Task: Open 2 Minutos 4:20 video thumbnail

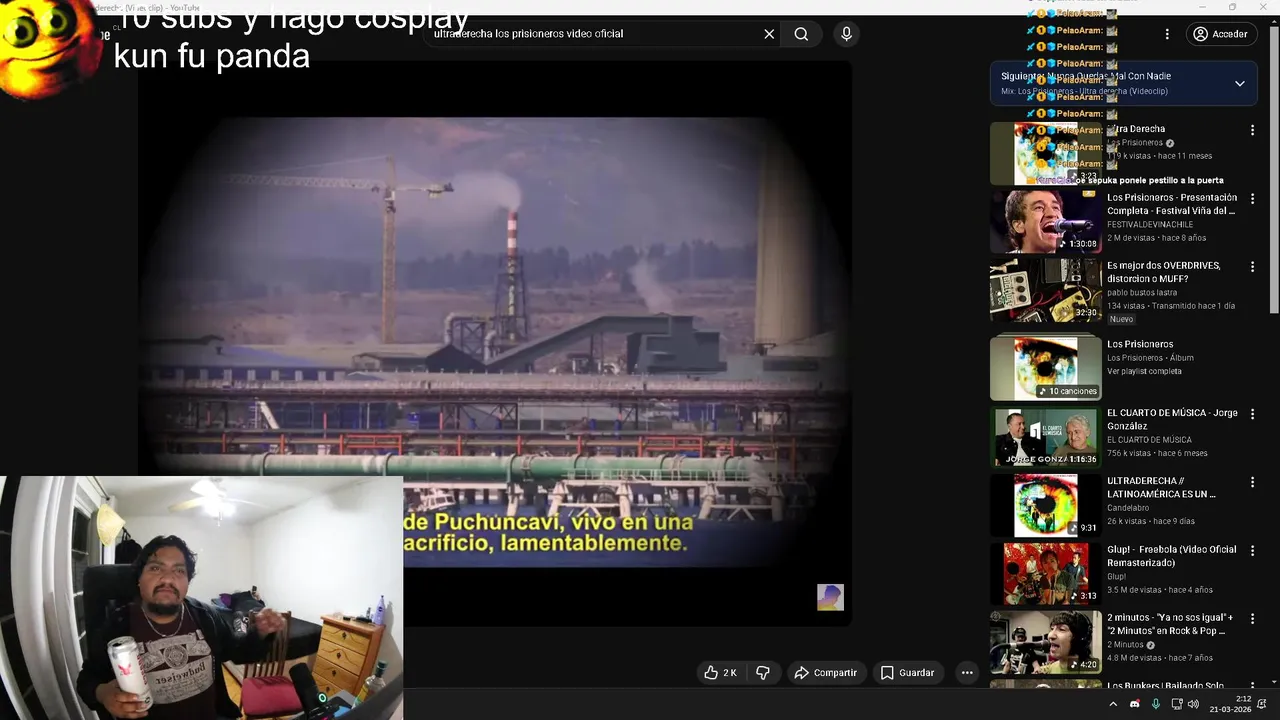Action: (1046, 642)
